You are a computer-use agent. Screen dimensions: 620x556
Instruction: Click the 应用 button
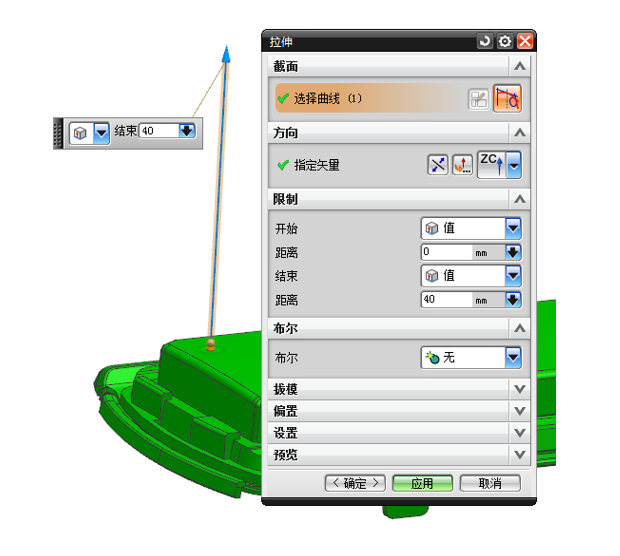click(x=422, y=483)
